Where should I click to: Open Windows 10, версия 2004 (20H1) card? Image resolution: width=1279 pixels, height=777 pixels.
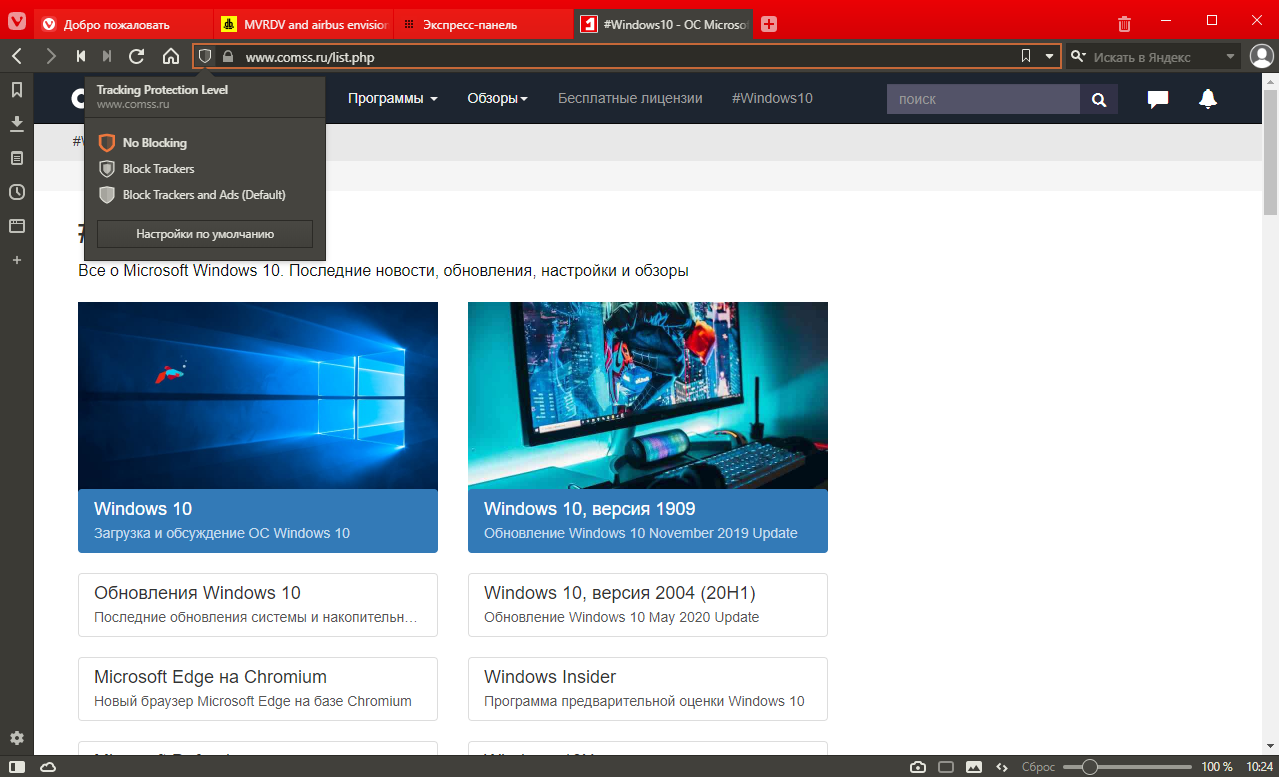tap(648, 605)
